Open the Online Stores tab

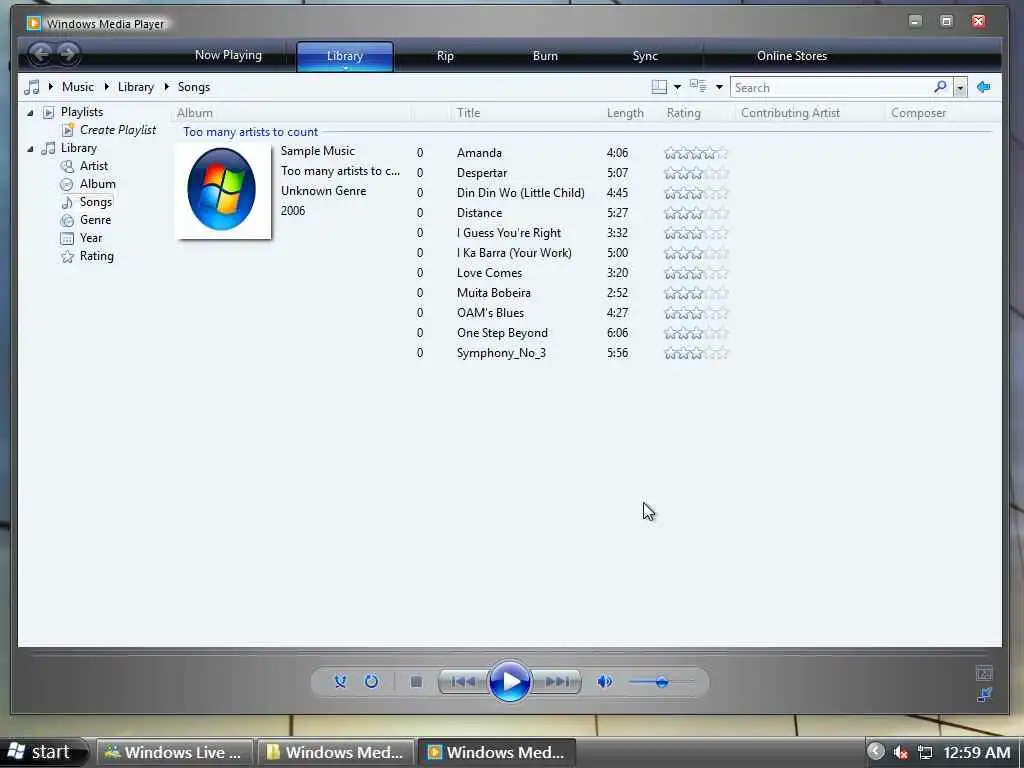792,56
